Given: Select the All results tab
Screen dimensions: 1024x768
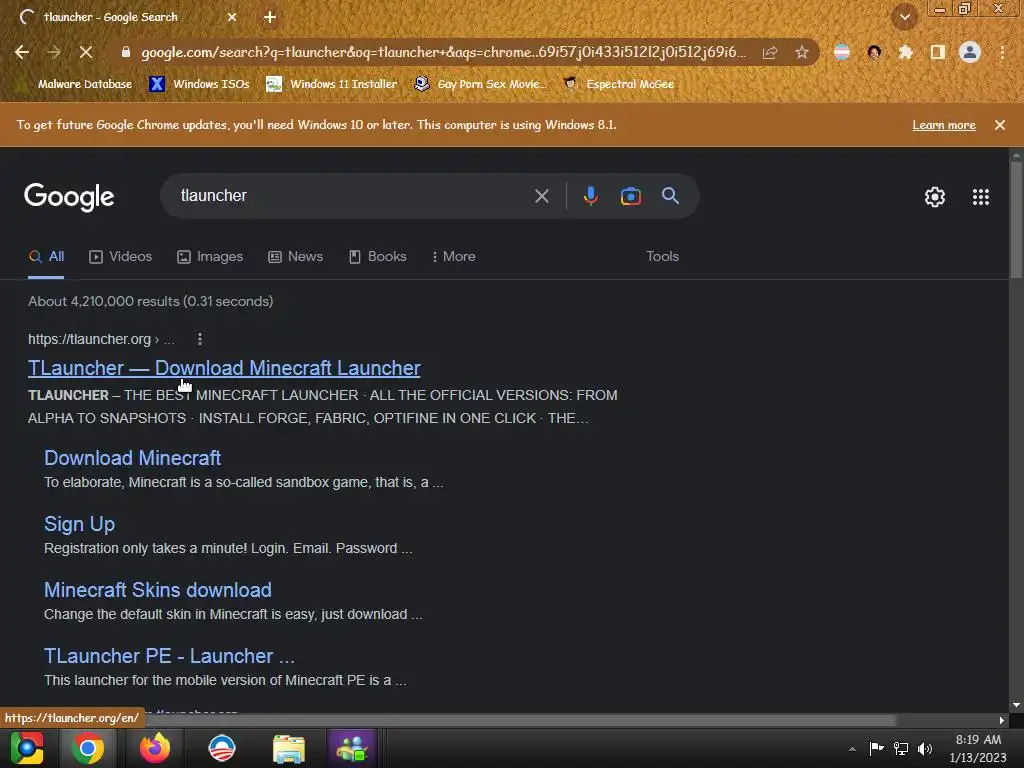Looking at the screenshot, I should click(x=46, y=257).
